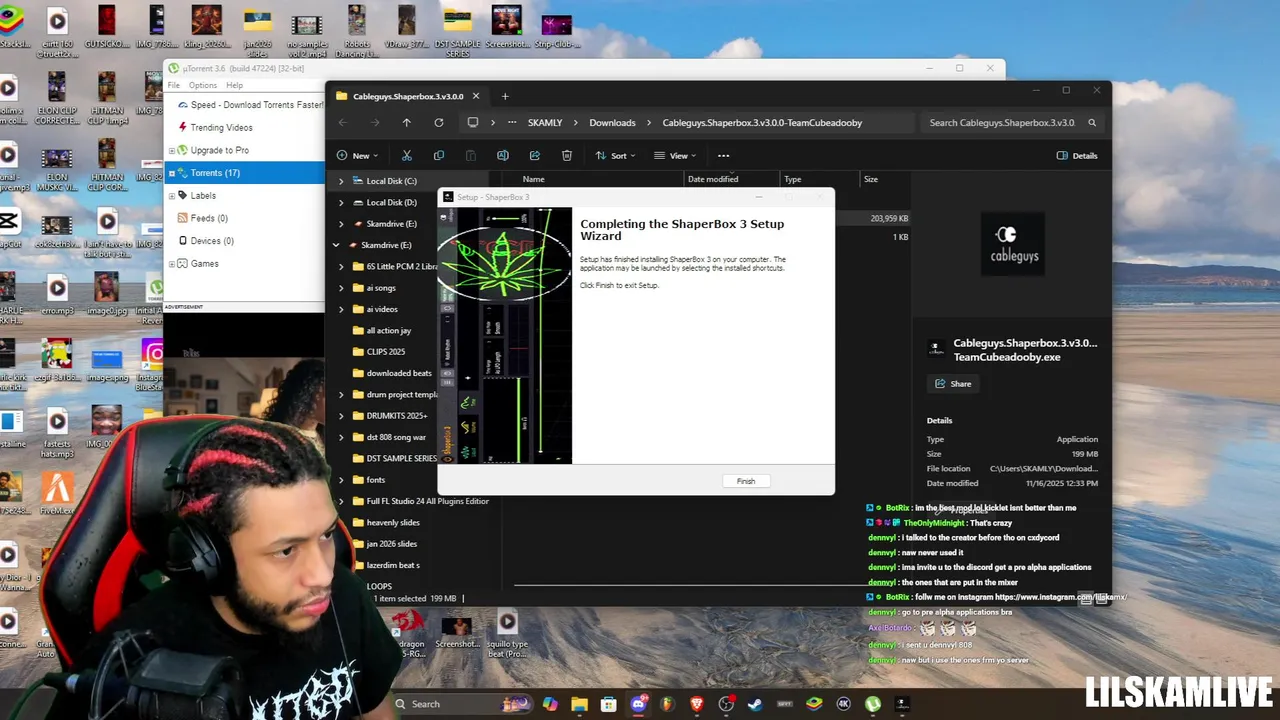Click the Rename icon in Explorer toolbar
The image size is (1280, 720).
502,156
